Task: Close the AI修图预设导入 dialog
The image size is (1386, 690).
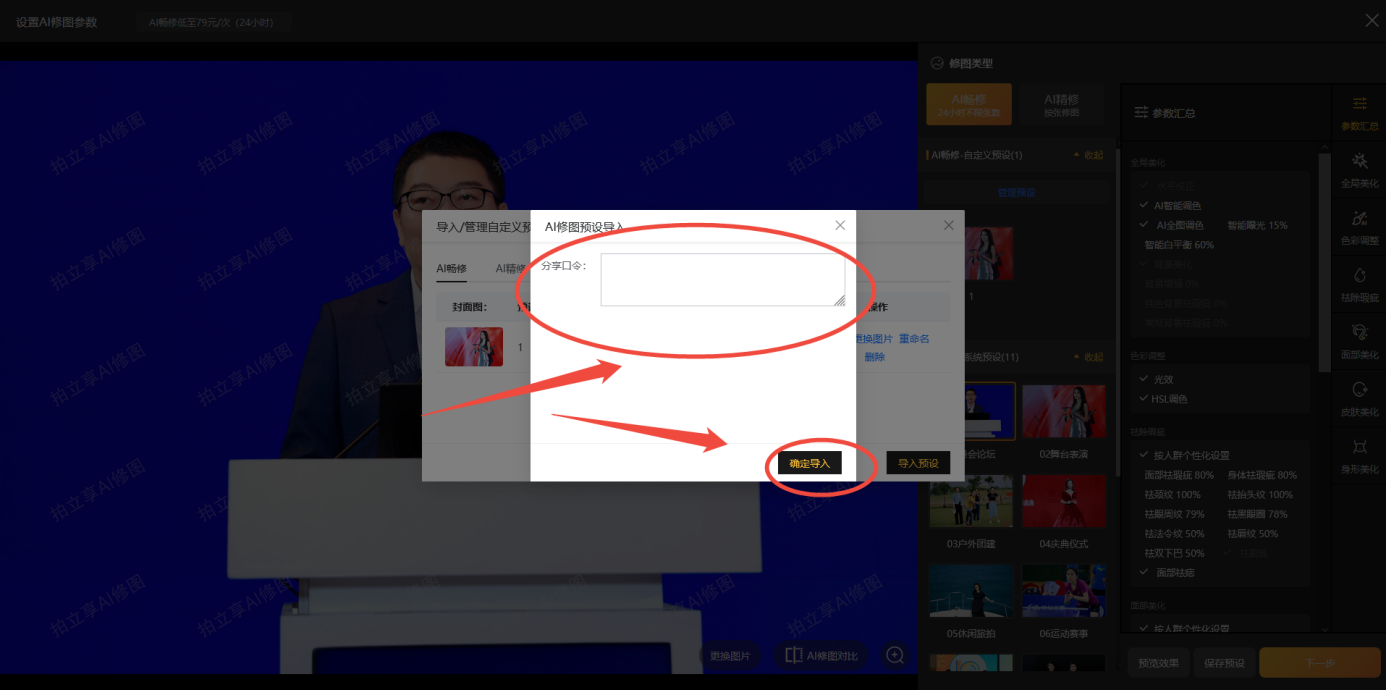Action: pos(840,226)
